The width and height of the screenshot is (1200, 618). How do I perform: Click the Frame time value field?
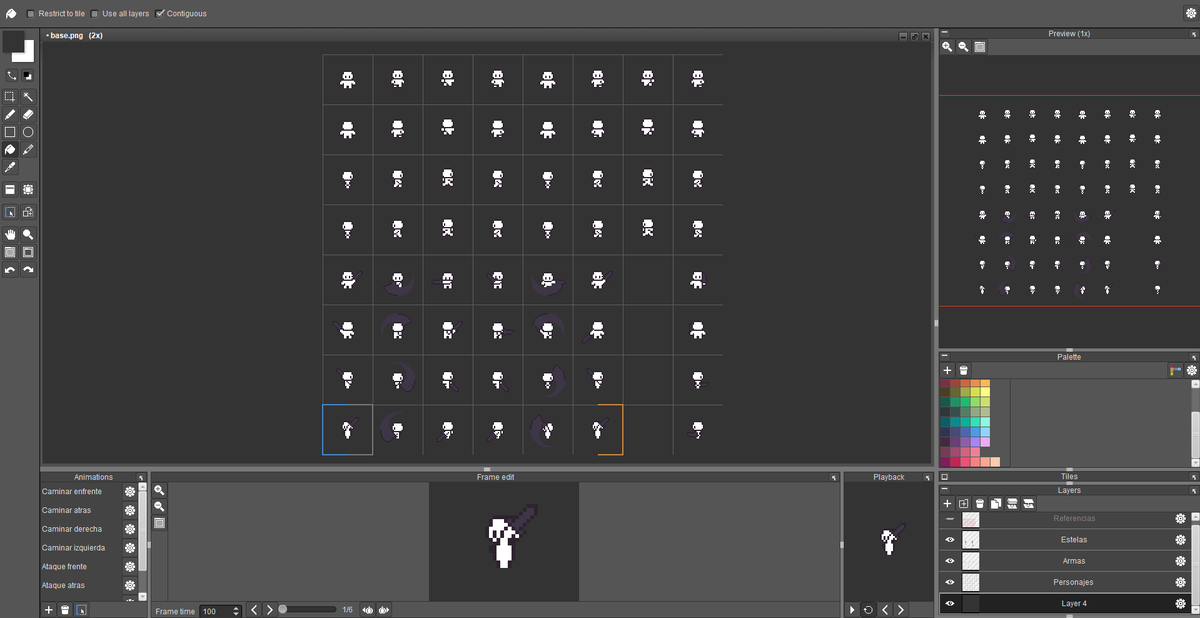[216, 611]
